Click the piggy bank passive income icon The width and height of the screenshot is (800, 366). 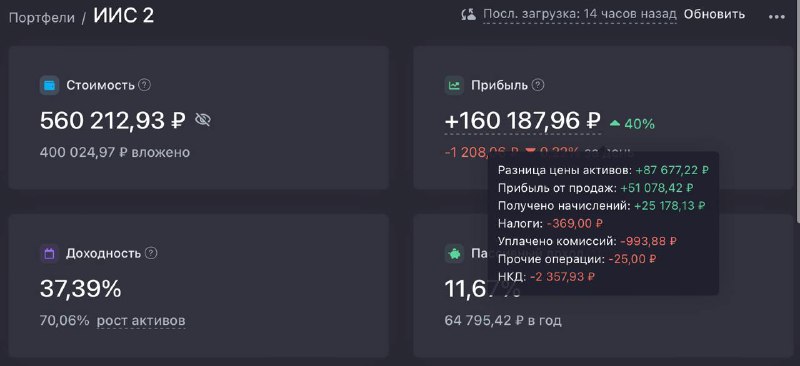[454, 254]
